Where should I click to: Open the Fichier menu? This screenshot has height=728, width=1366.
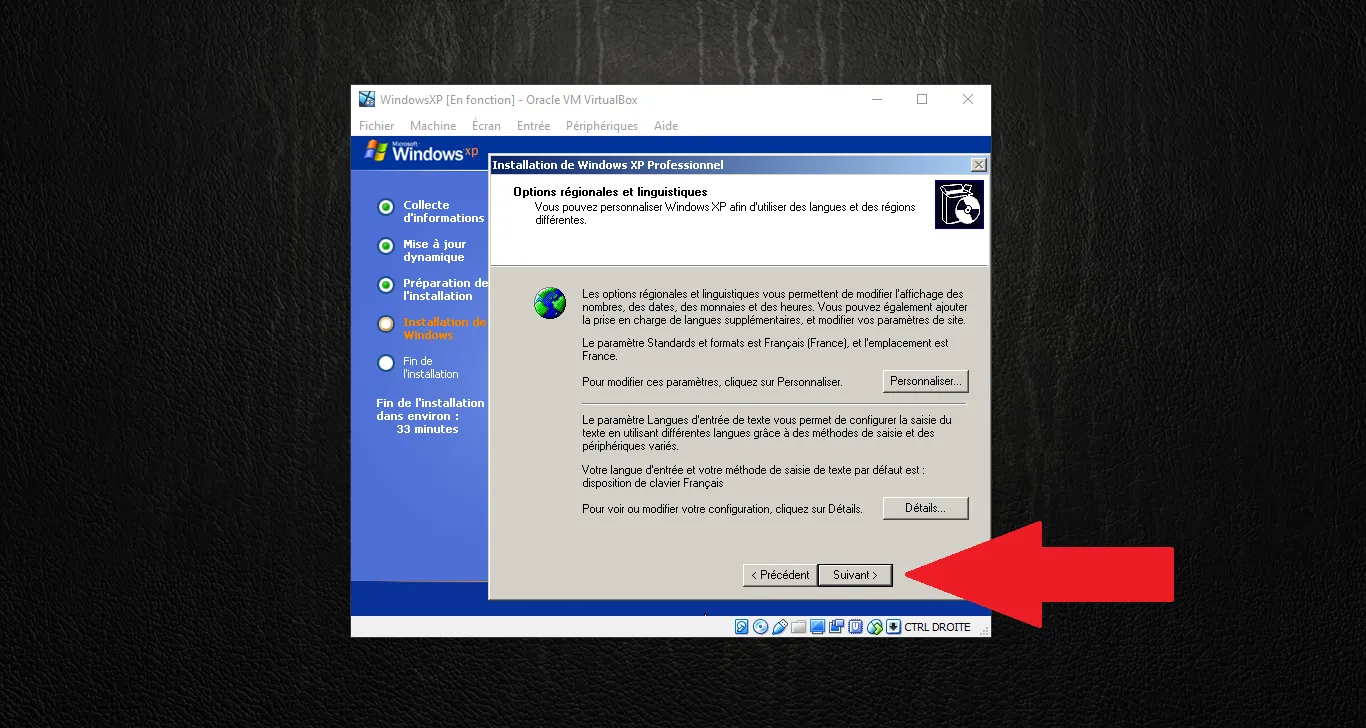coord(377,126)
